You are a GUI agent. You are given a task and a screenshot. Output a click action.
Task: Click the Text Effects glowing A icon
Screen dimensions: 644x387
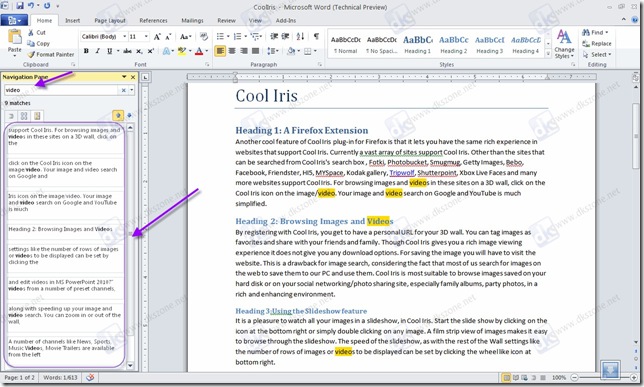coord(166,51)
